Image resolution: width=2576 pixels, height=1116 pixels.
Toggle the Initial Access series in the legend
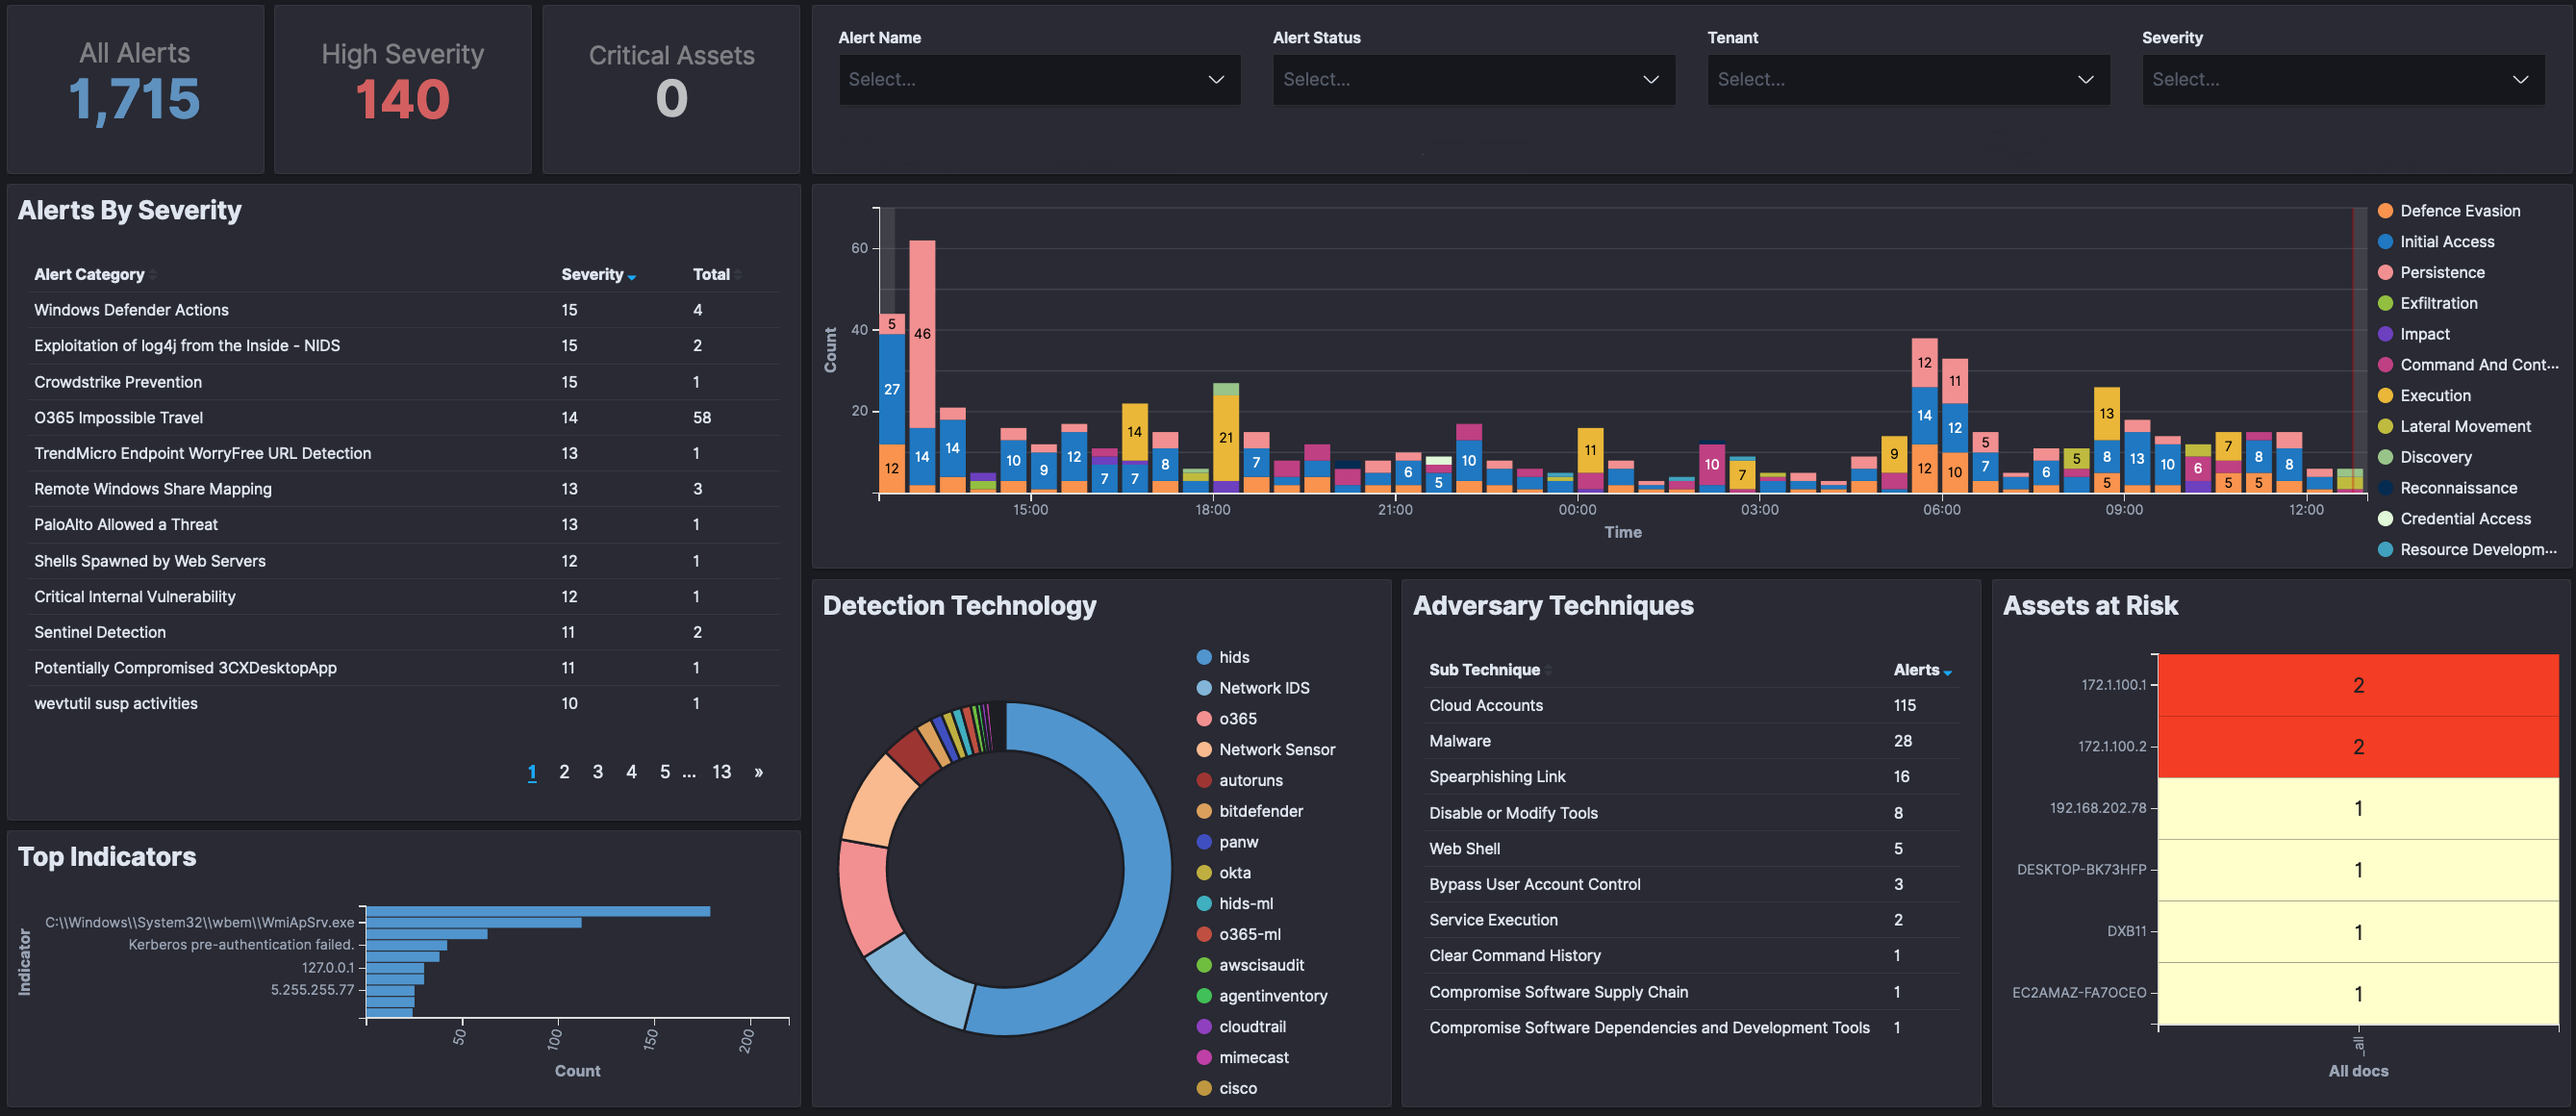point(2446,242)
